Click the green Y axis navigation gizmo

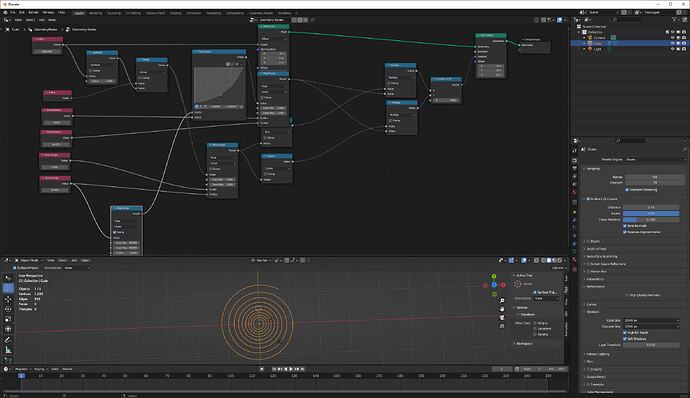(494, 276)
